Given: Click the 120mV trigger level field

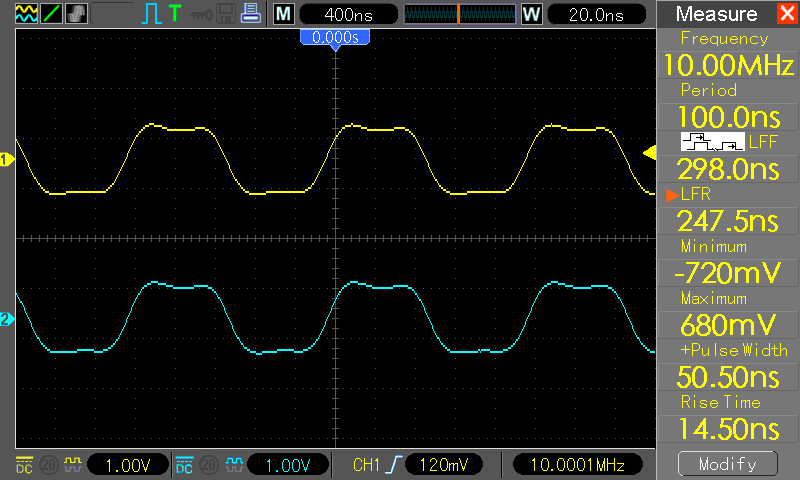Looking at the screenshot, I should tap(443, 465).
